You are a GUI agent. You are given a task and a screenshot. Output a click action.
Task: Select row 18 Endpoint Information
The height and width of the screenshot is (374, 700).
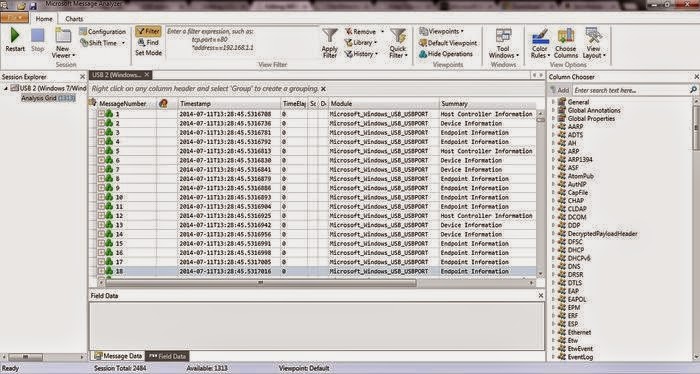pyautogui.click(x=316, y=271)
